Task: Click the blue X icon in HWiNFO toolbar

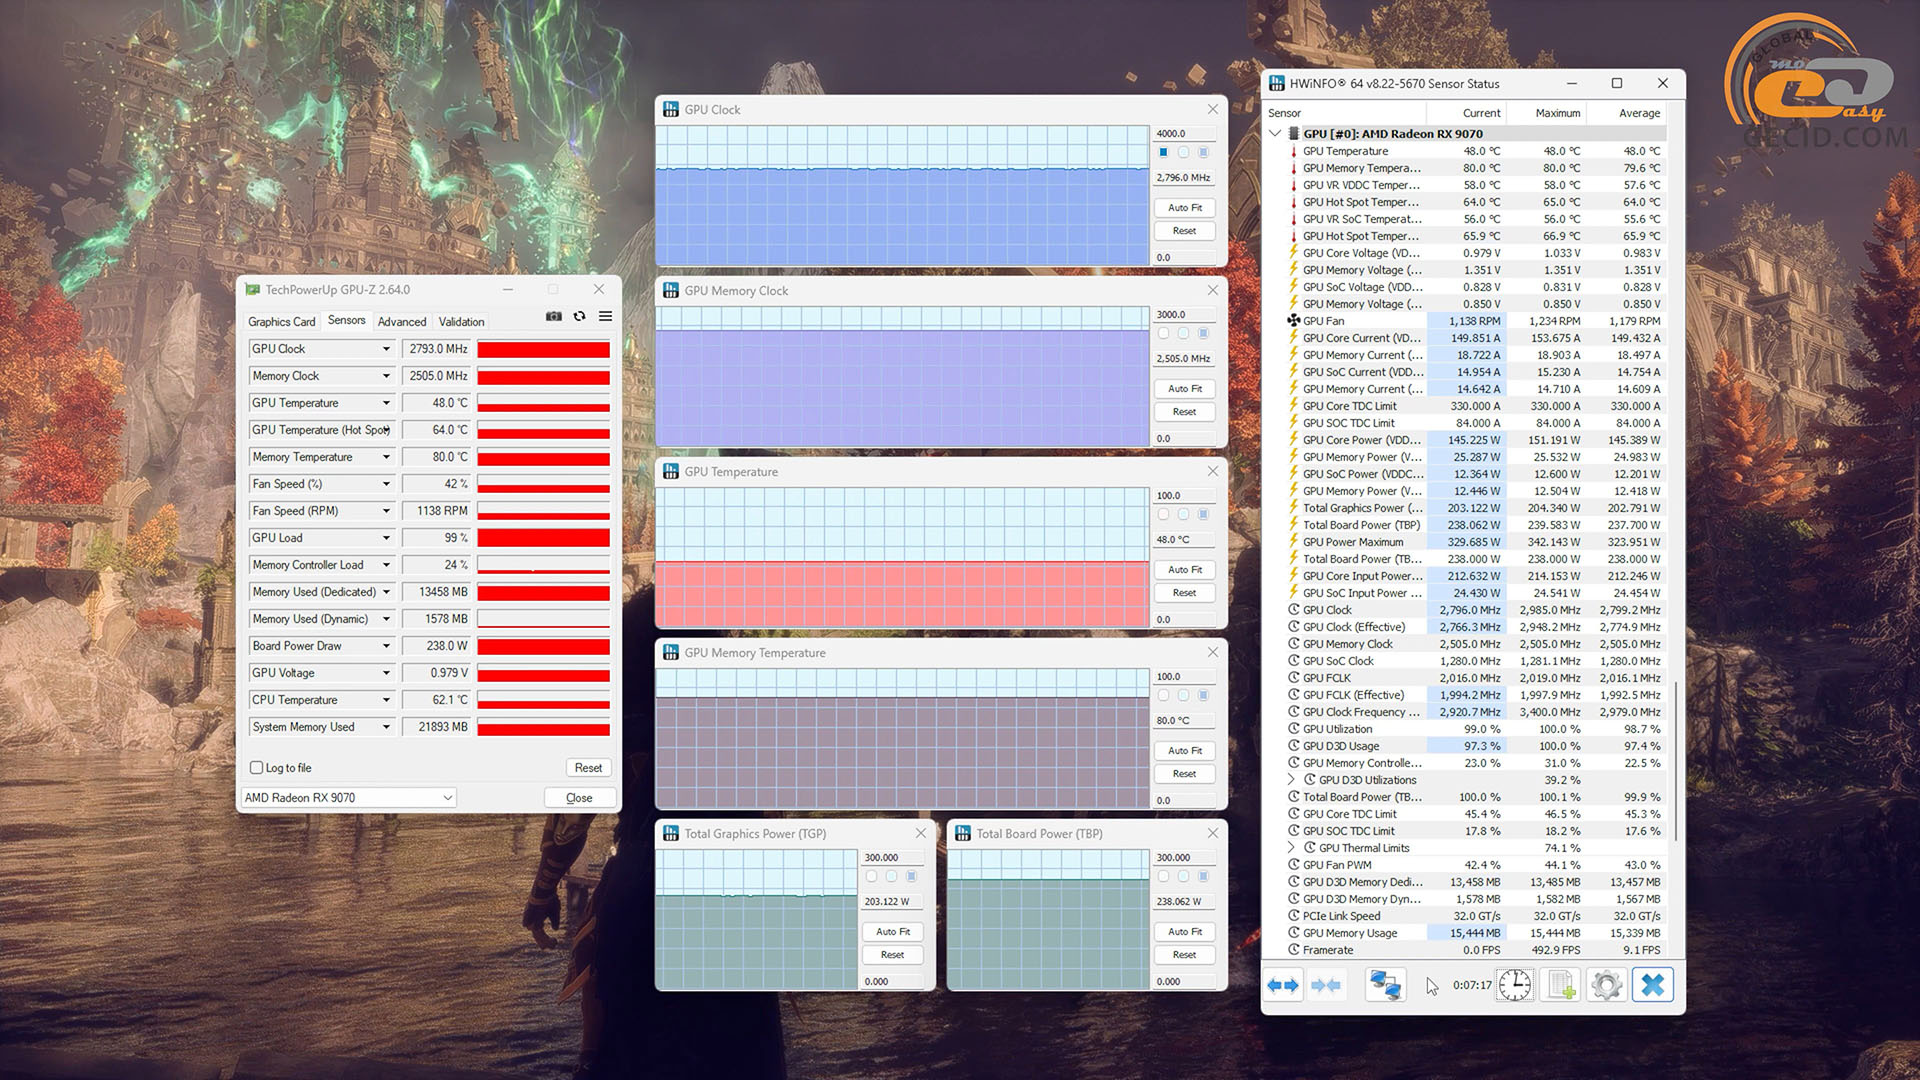Action: click(x=1653, y=985)
